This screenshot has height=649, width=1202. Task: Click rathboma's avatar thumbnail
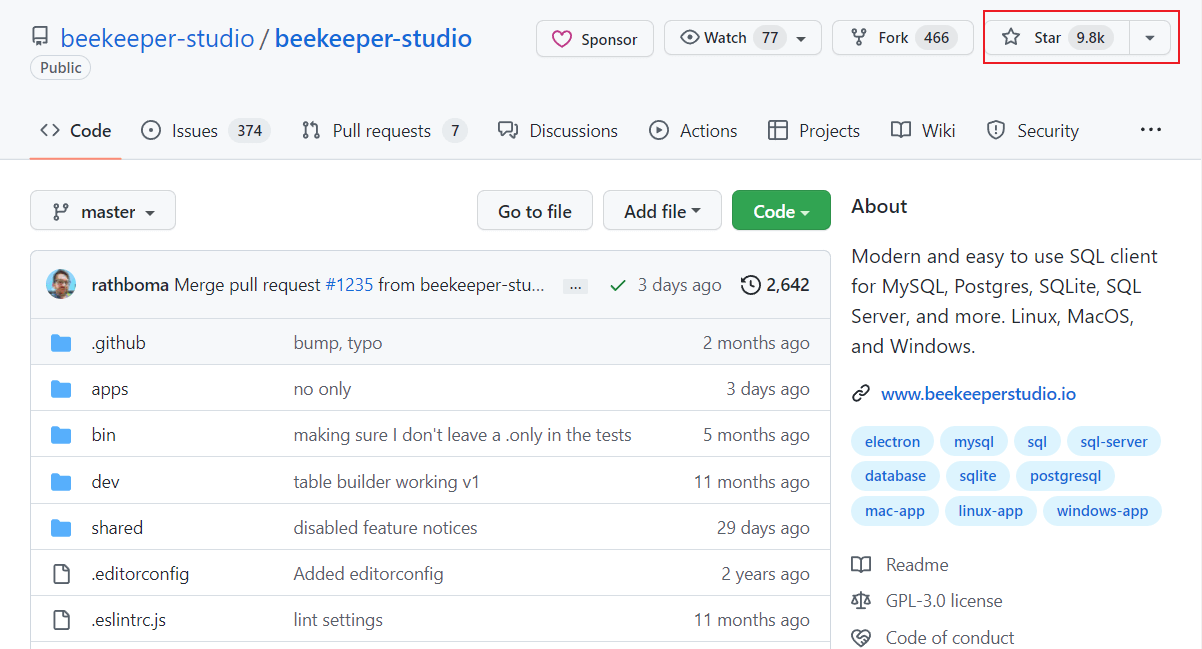[61, 284]
